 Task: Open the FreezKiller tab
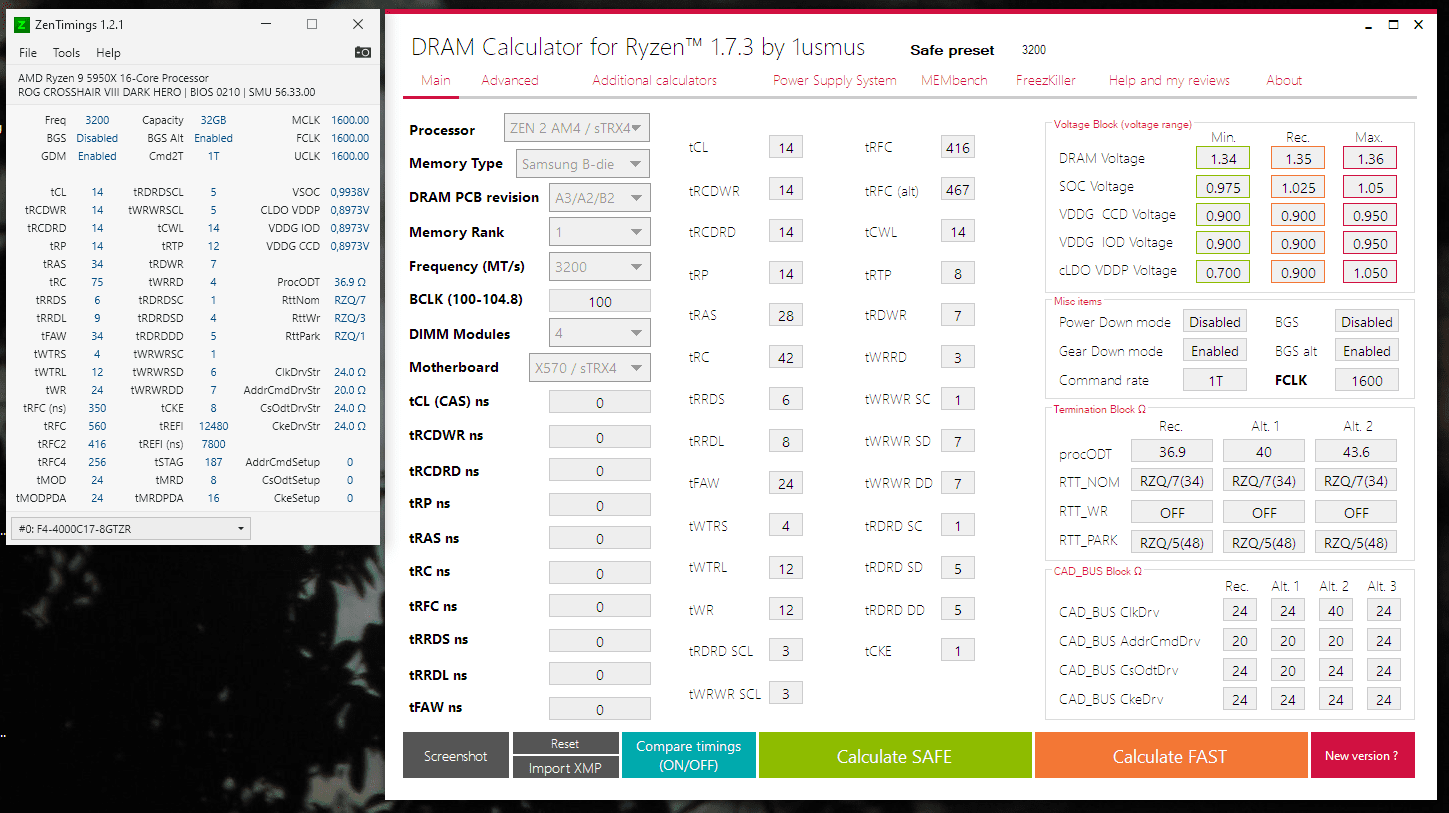[x=1046, y=80]
